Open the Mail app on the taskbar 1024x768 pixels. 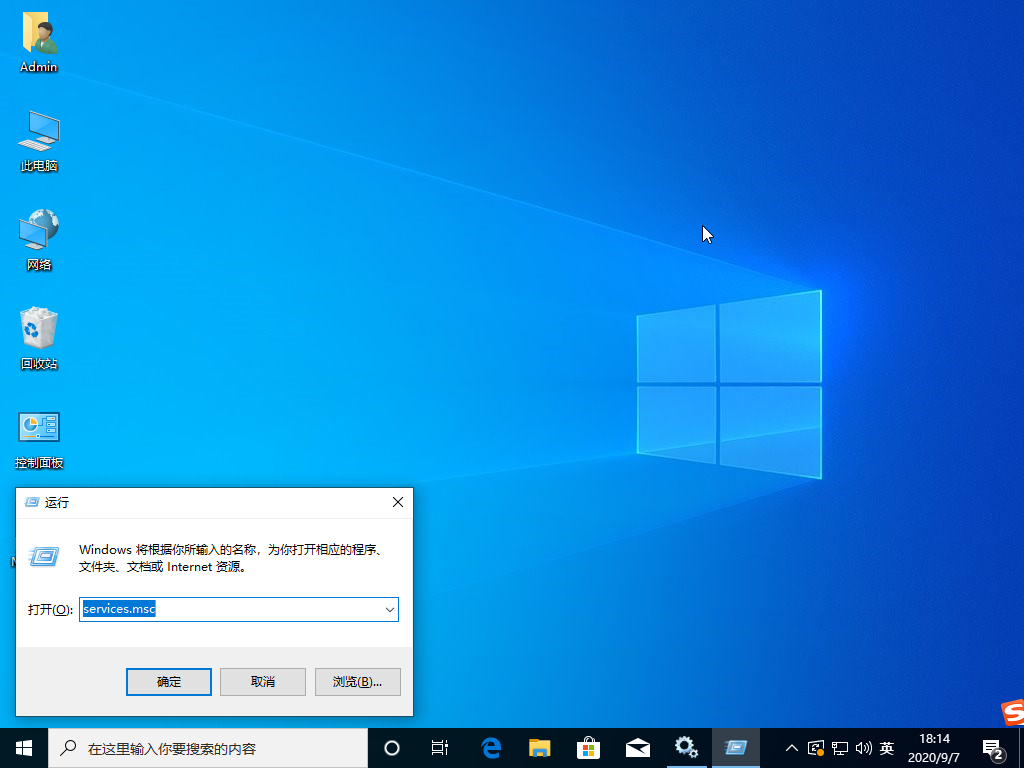pyautogui.click(x=637, y=747)
